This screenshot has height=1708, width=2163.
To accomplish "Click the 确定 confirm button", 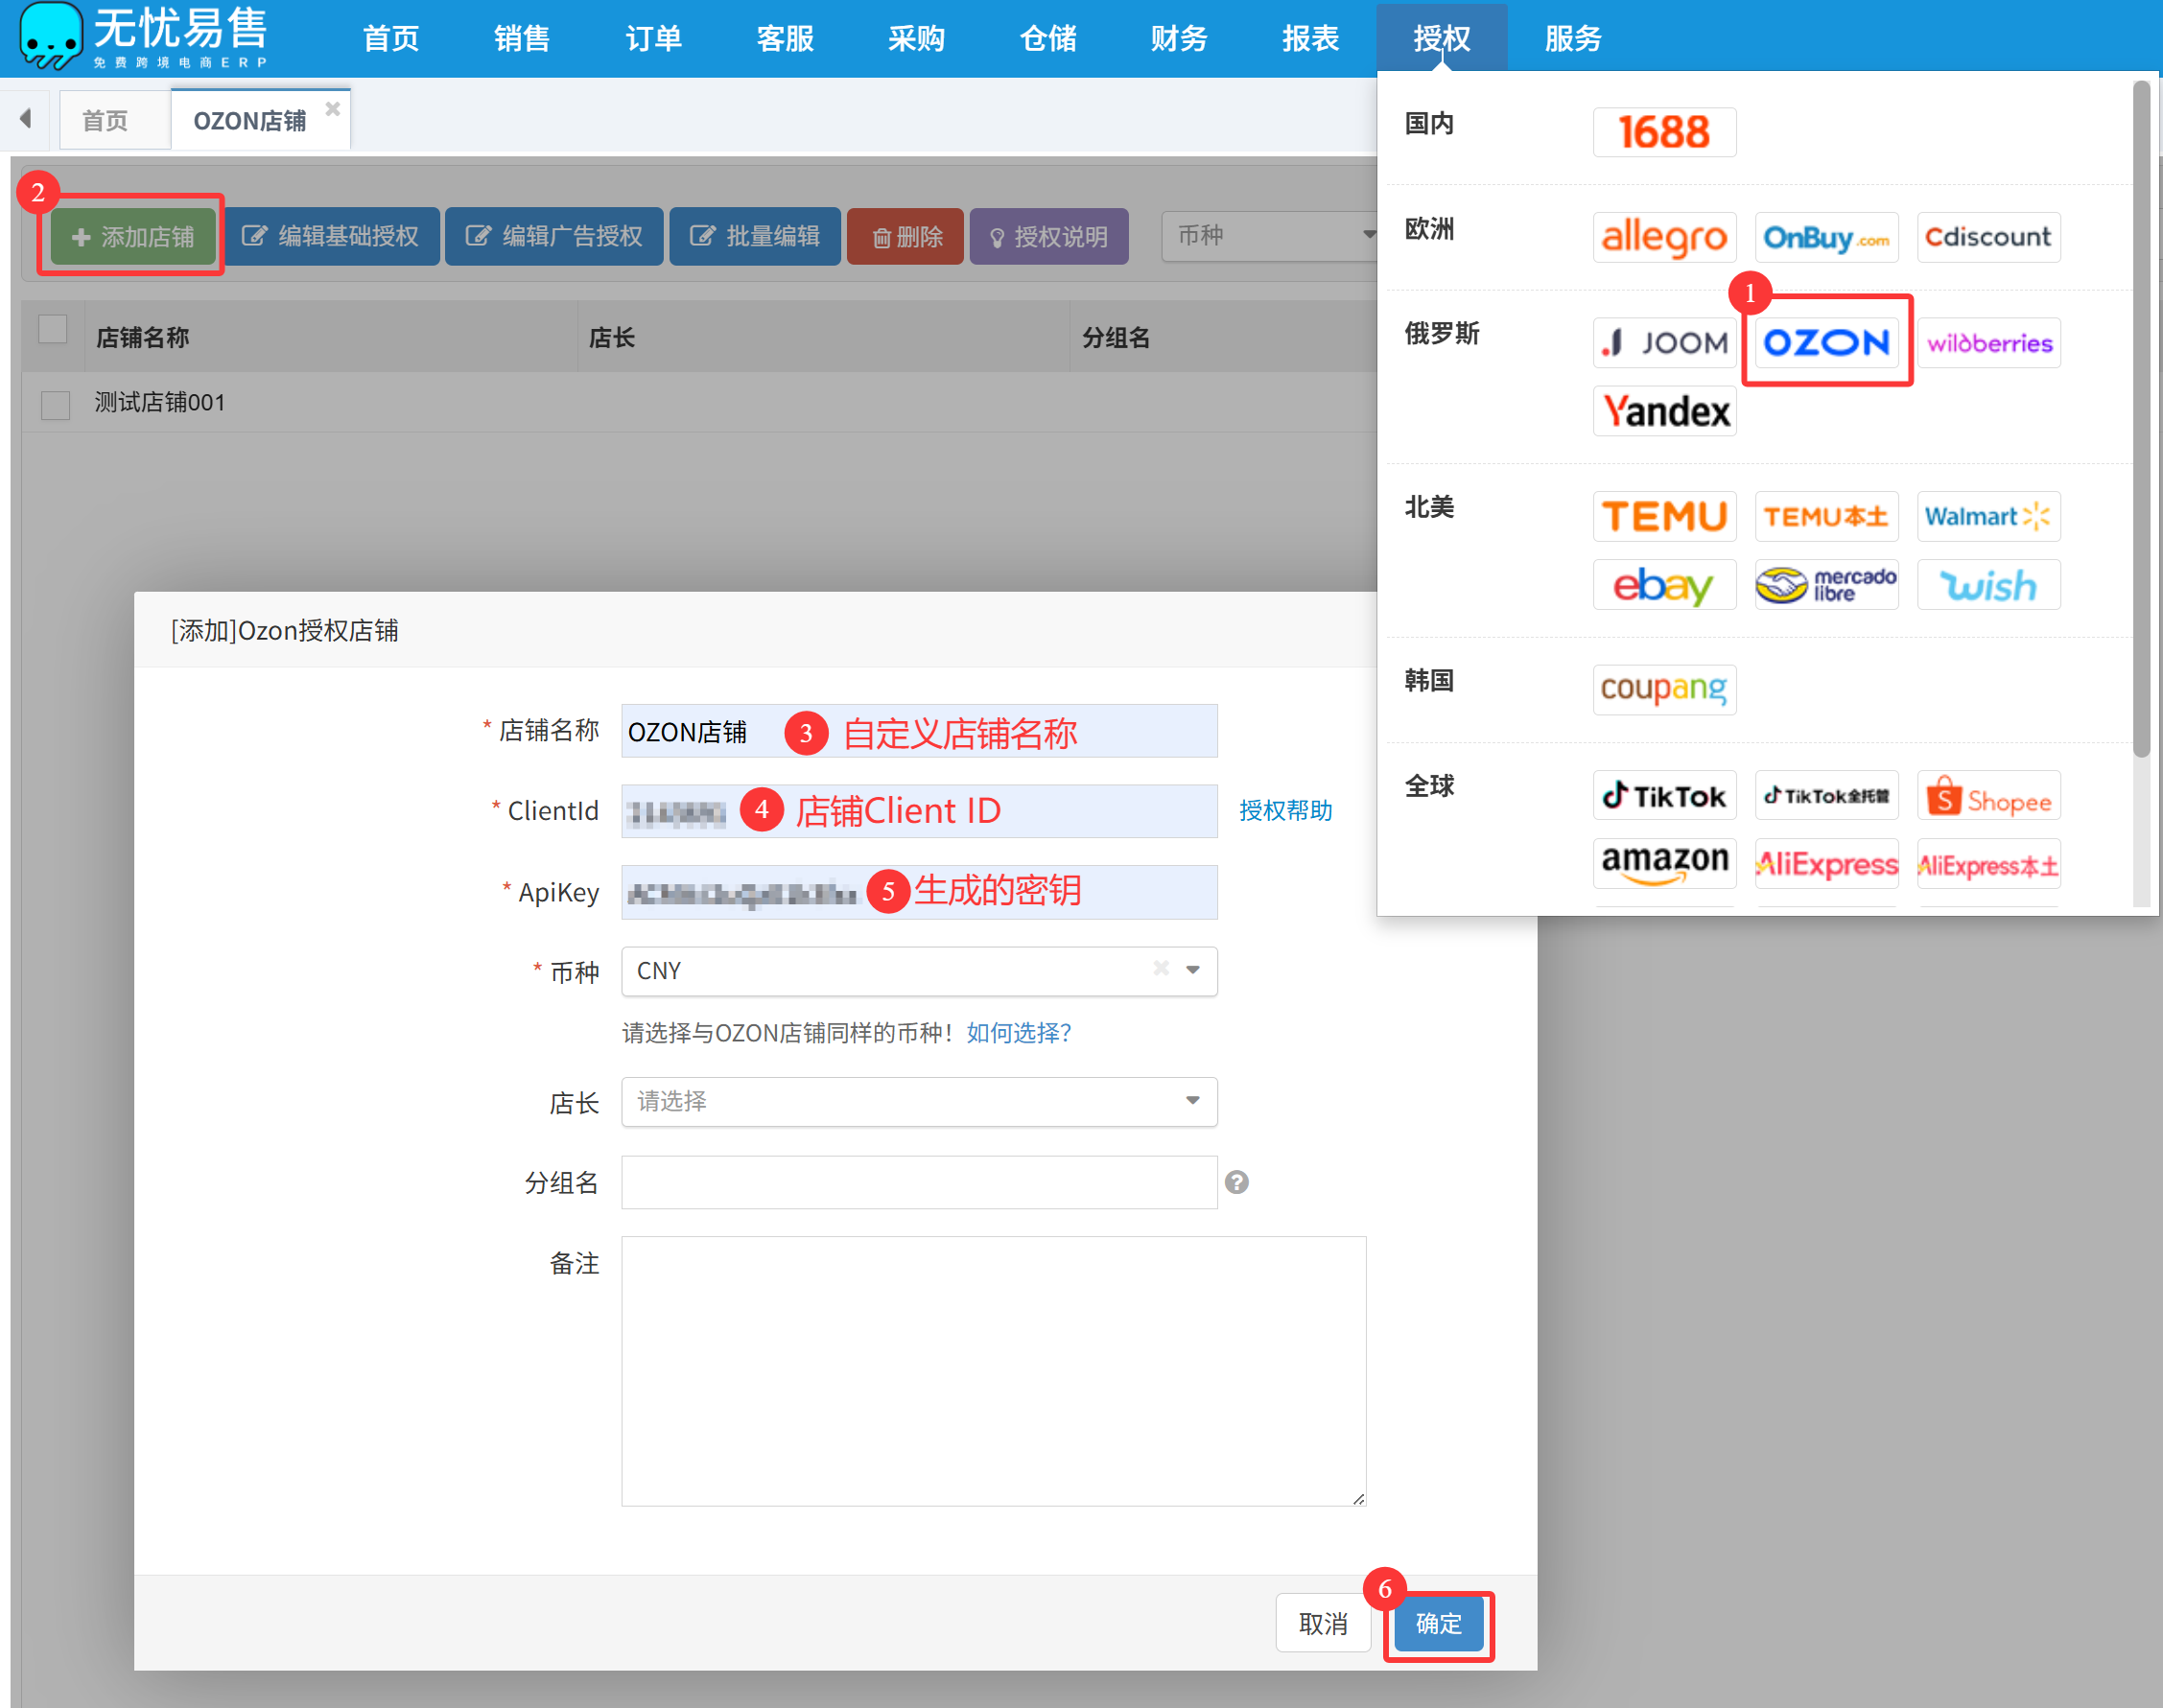I will coord(1438,1623).
